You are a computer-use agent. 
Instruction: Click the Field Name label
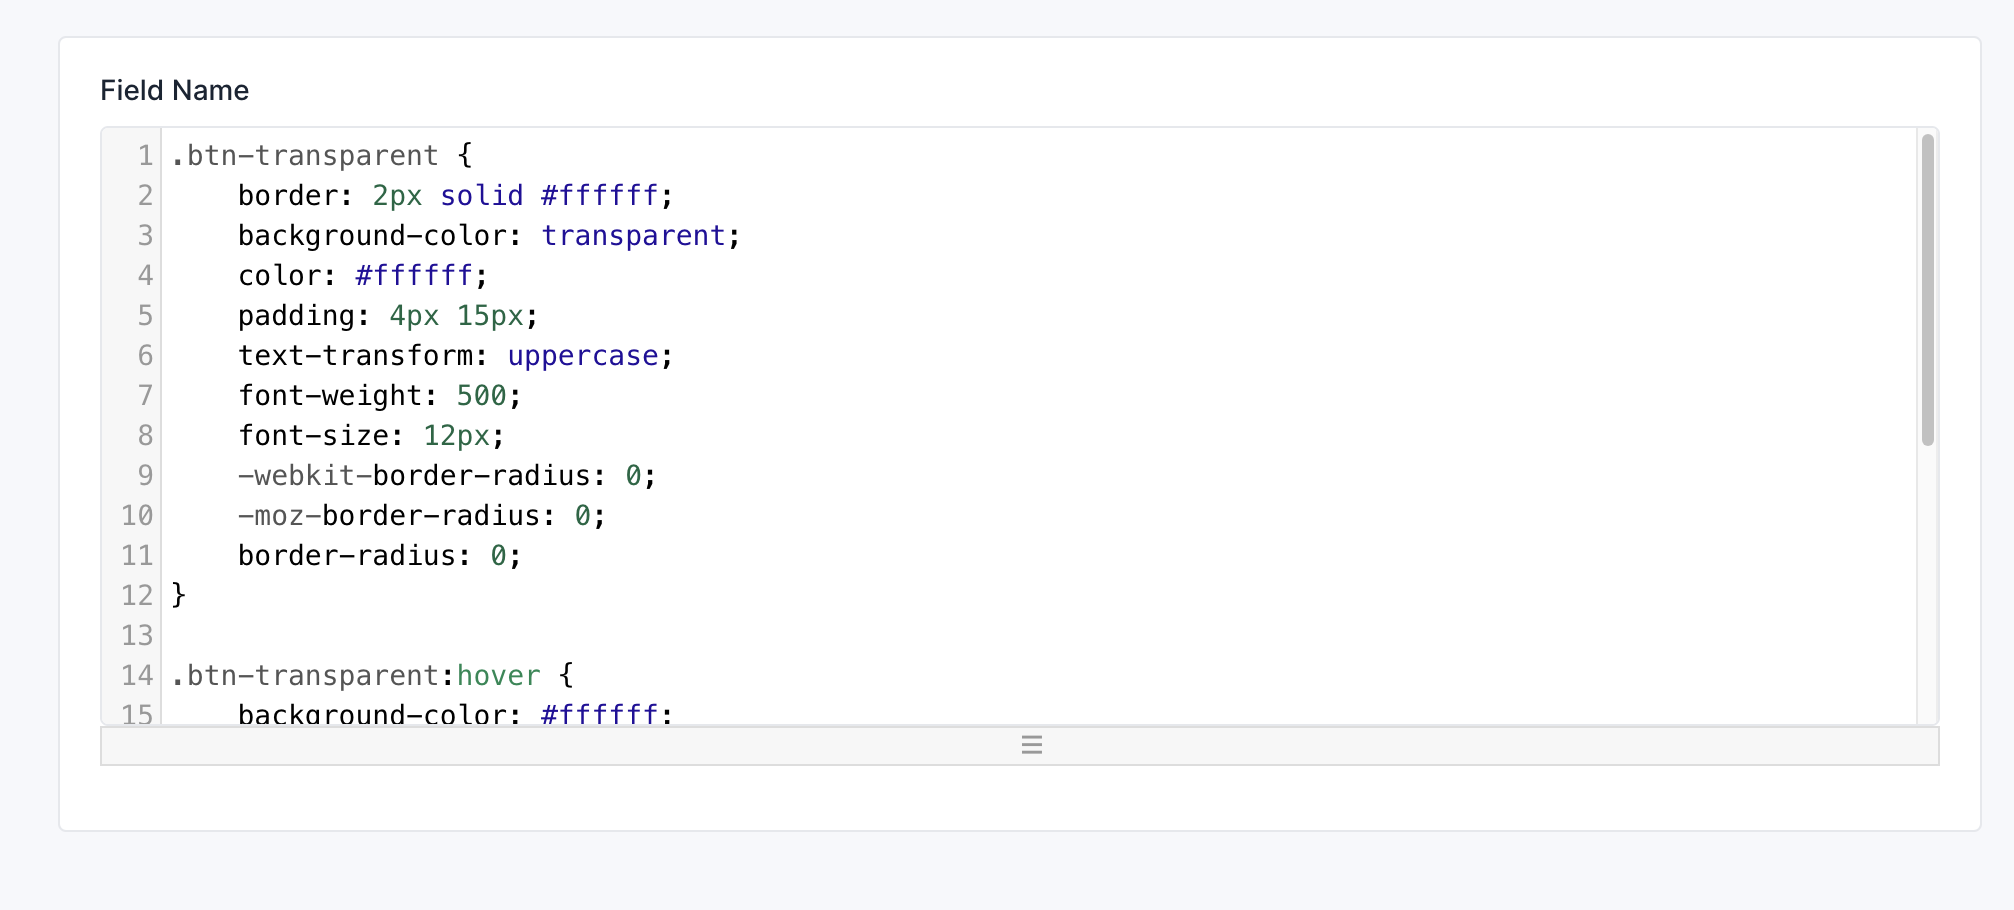tap(174, 90)
